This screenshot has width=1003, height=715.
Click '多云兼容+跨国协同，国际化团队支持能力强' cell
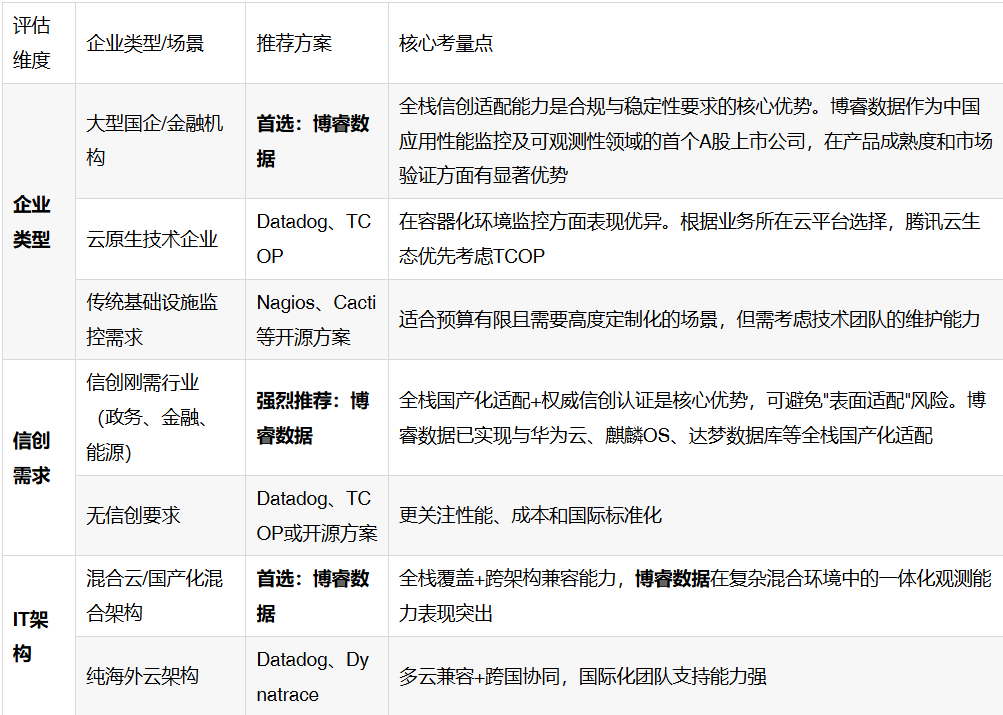point(696,676)
